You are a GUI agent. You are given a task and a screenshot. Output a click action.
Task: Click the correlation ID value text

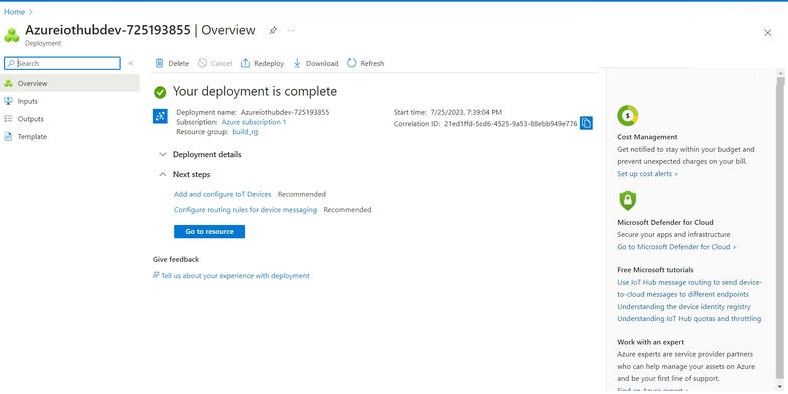tap(511, 124)
